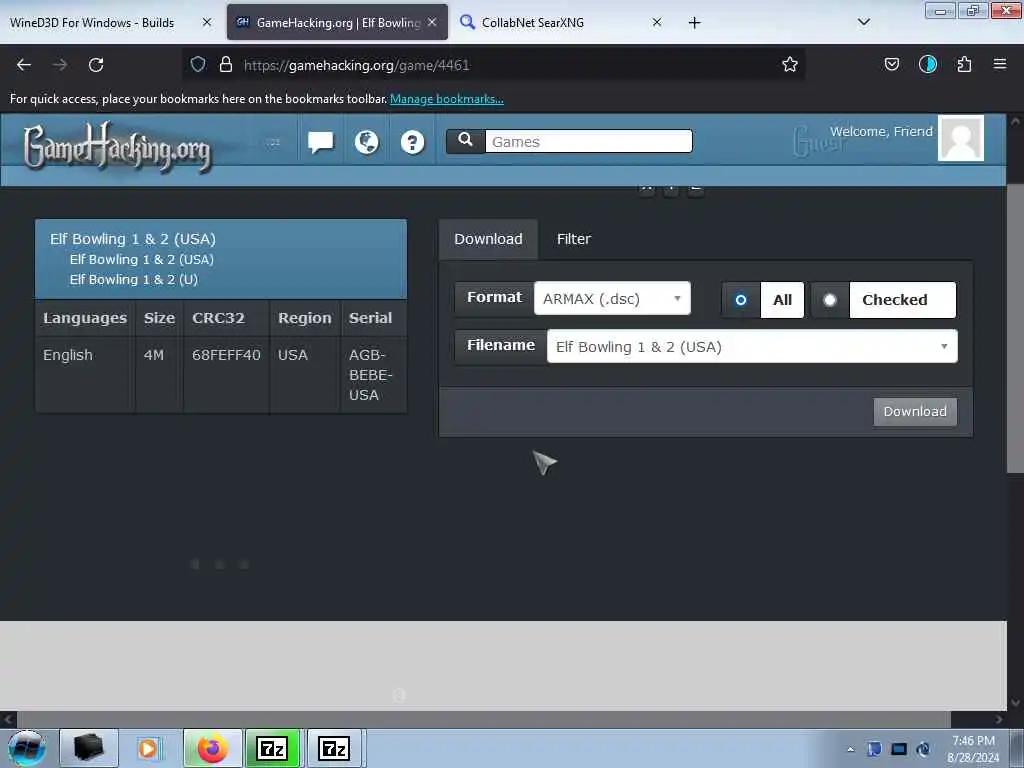
Task: Close the WineD3D For Windows tab
Action: (207, 22)
